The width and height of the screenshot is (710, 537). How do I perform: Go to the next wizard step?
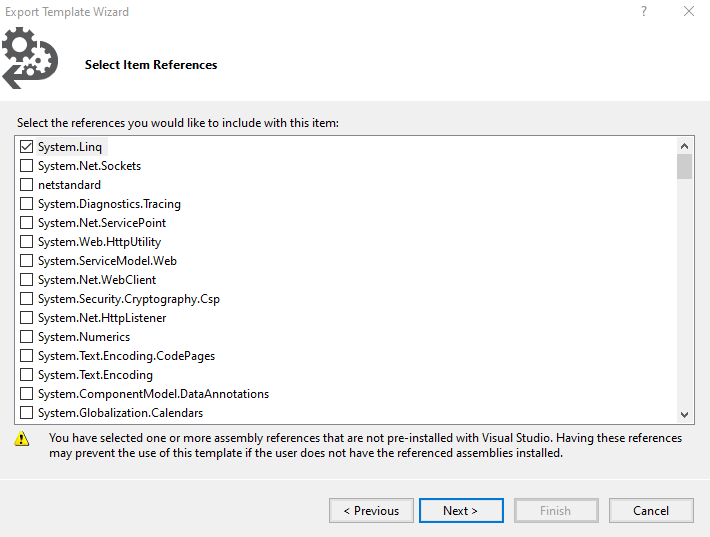tap(461, 511)
